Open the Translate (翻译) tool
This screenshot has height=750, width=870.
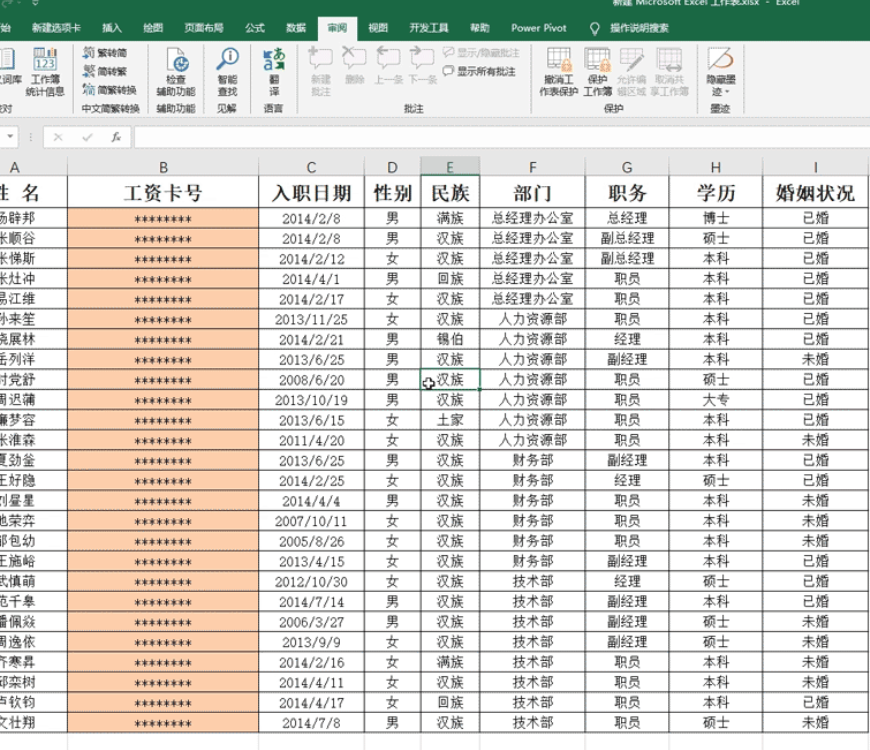274,73
